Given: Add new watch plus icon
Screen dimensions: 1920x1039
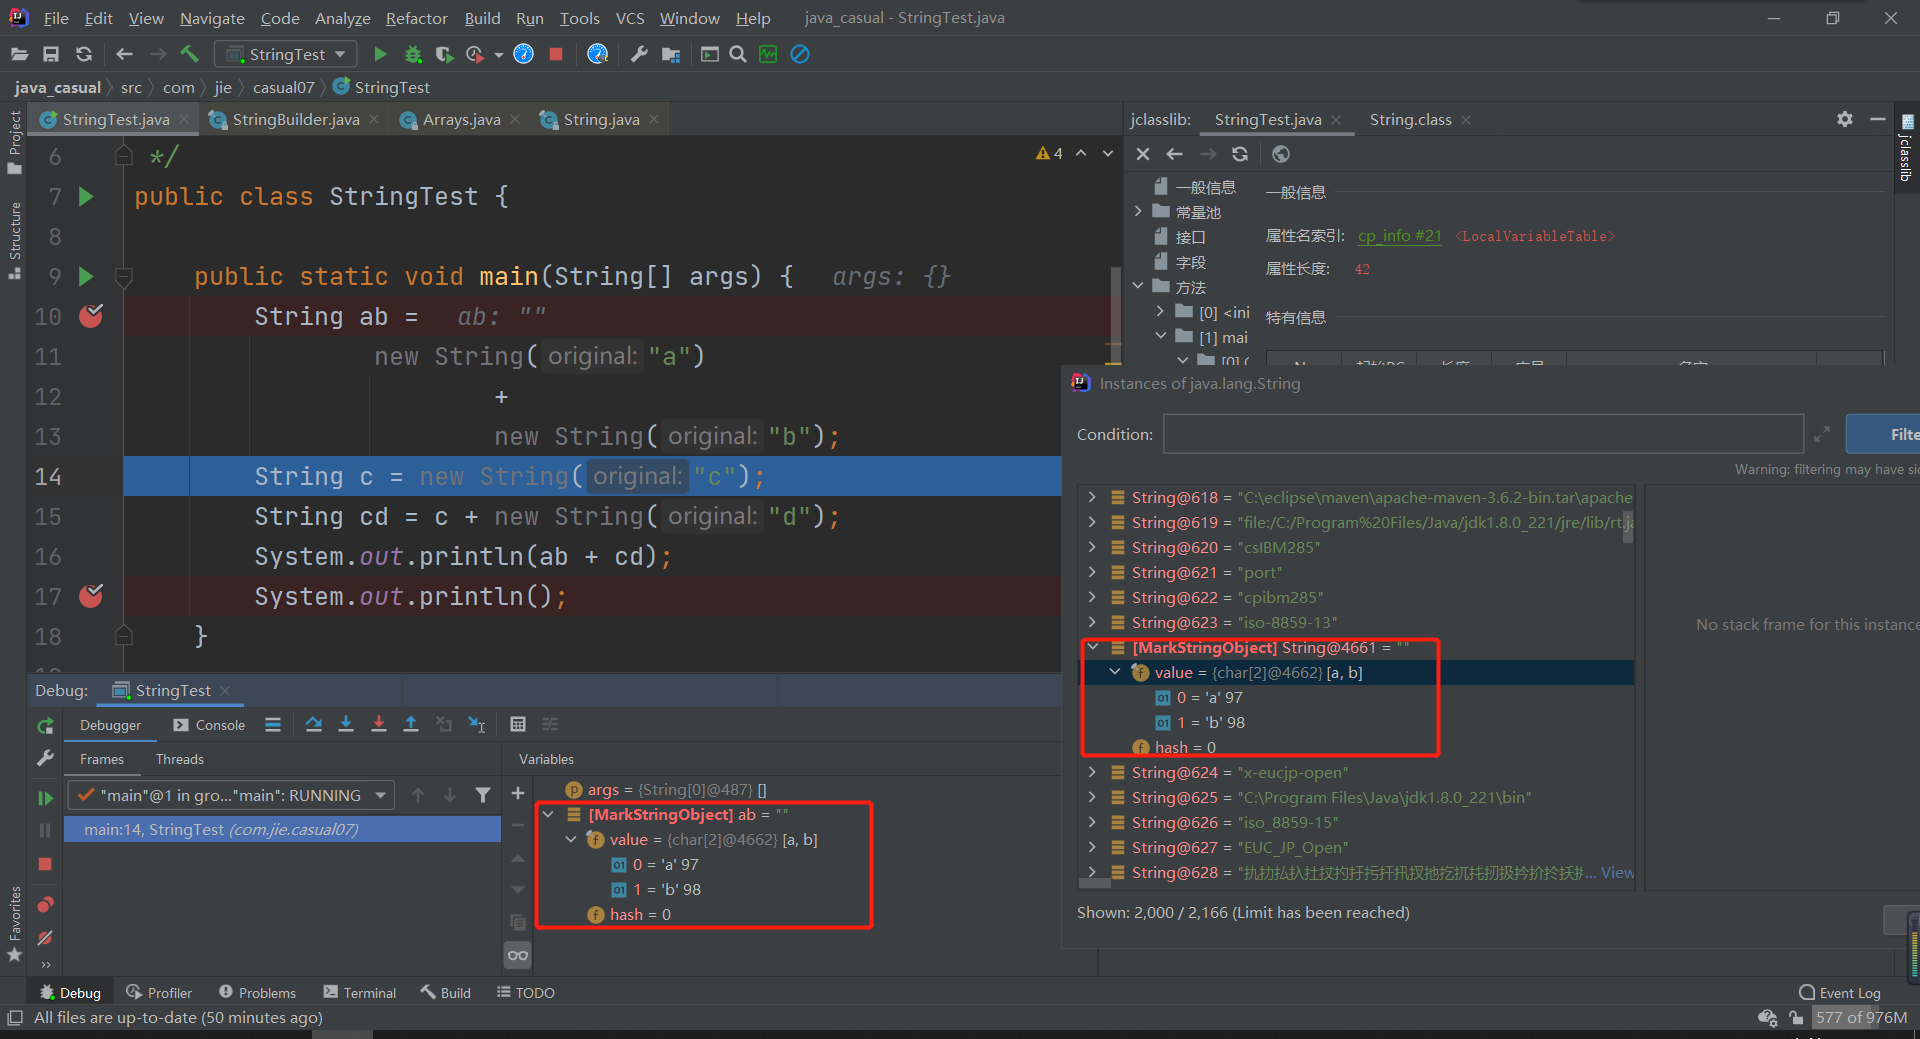Looking at the screenshot, I should pos(518,793).
